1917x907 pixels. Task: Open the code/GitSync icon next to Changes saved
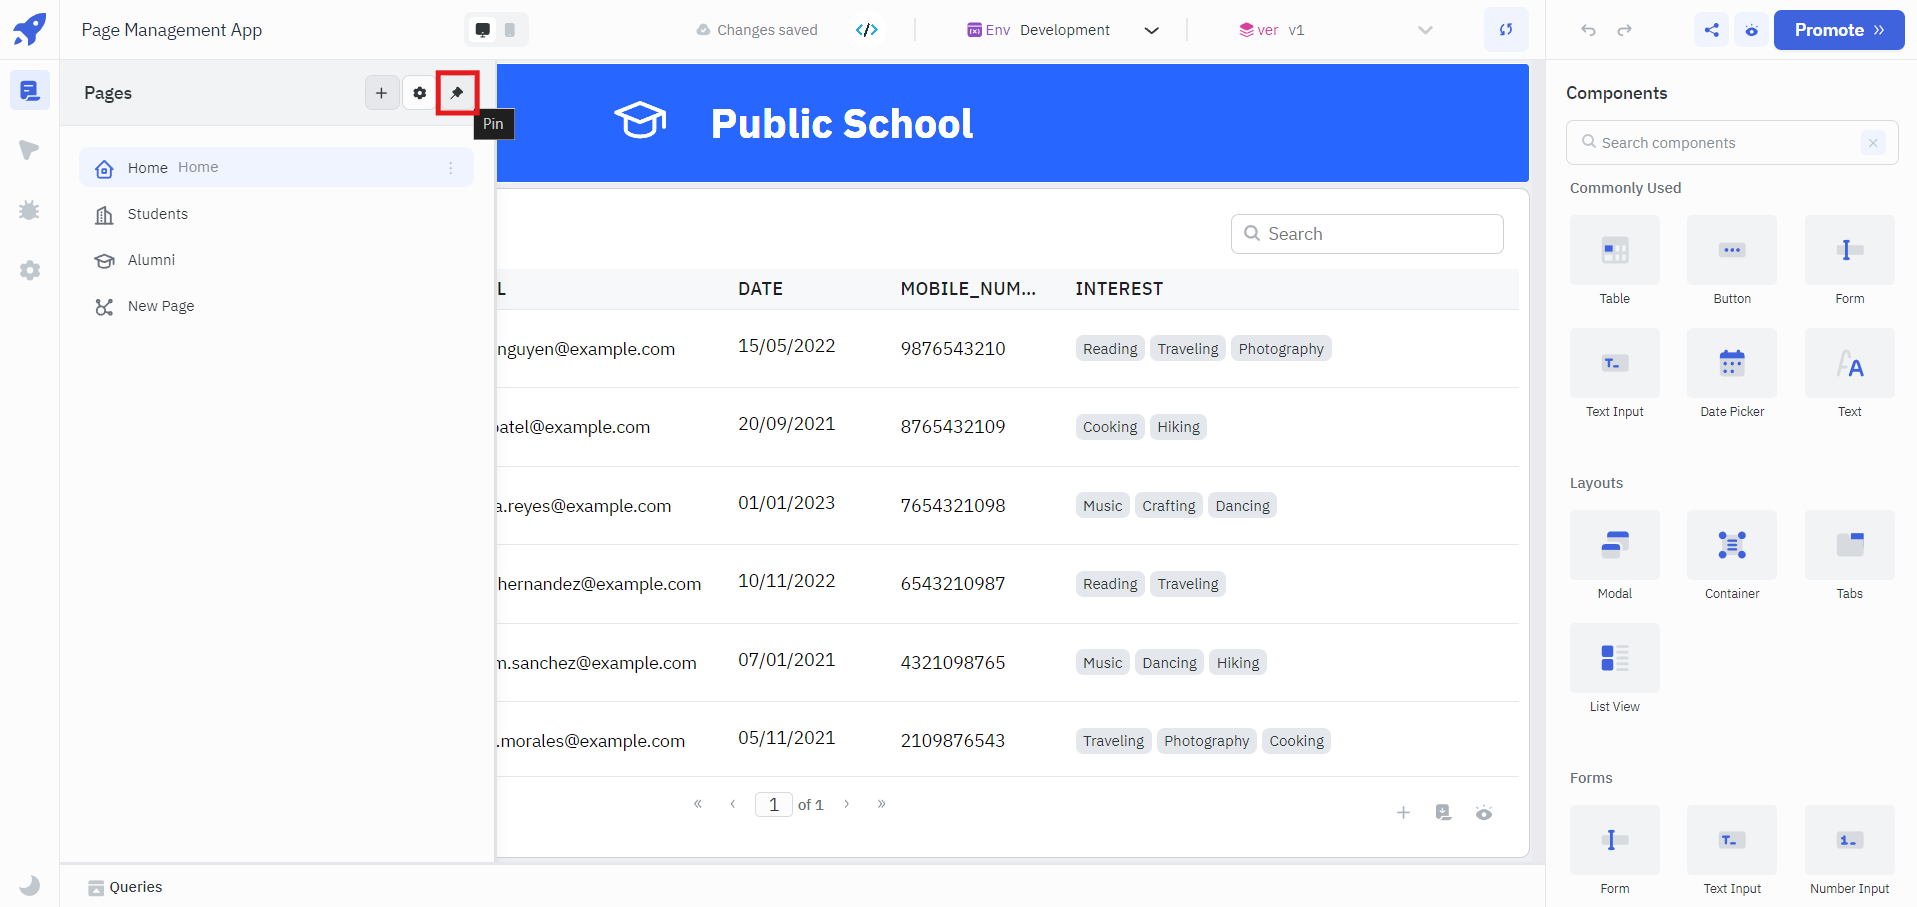coord(867,30)
